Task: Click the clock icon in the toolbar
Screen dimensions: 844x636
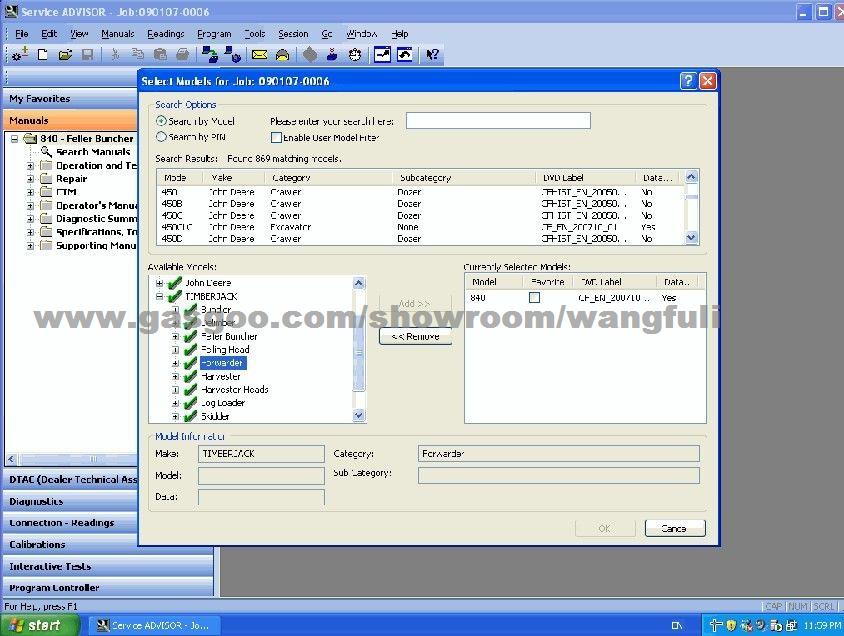Action: click(354, 55)
